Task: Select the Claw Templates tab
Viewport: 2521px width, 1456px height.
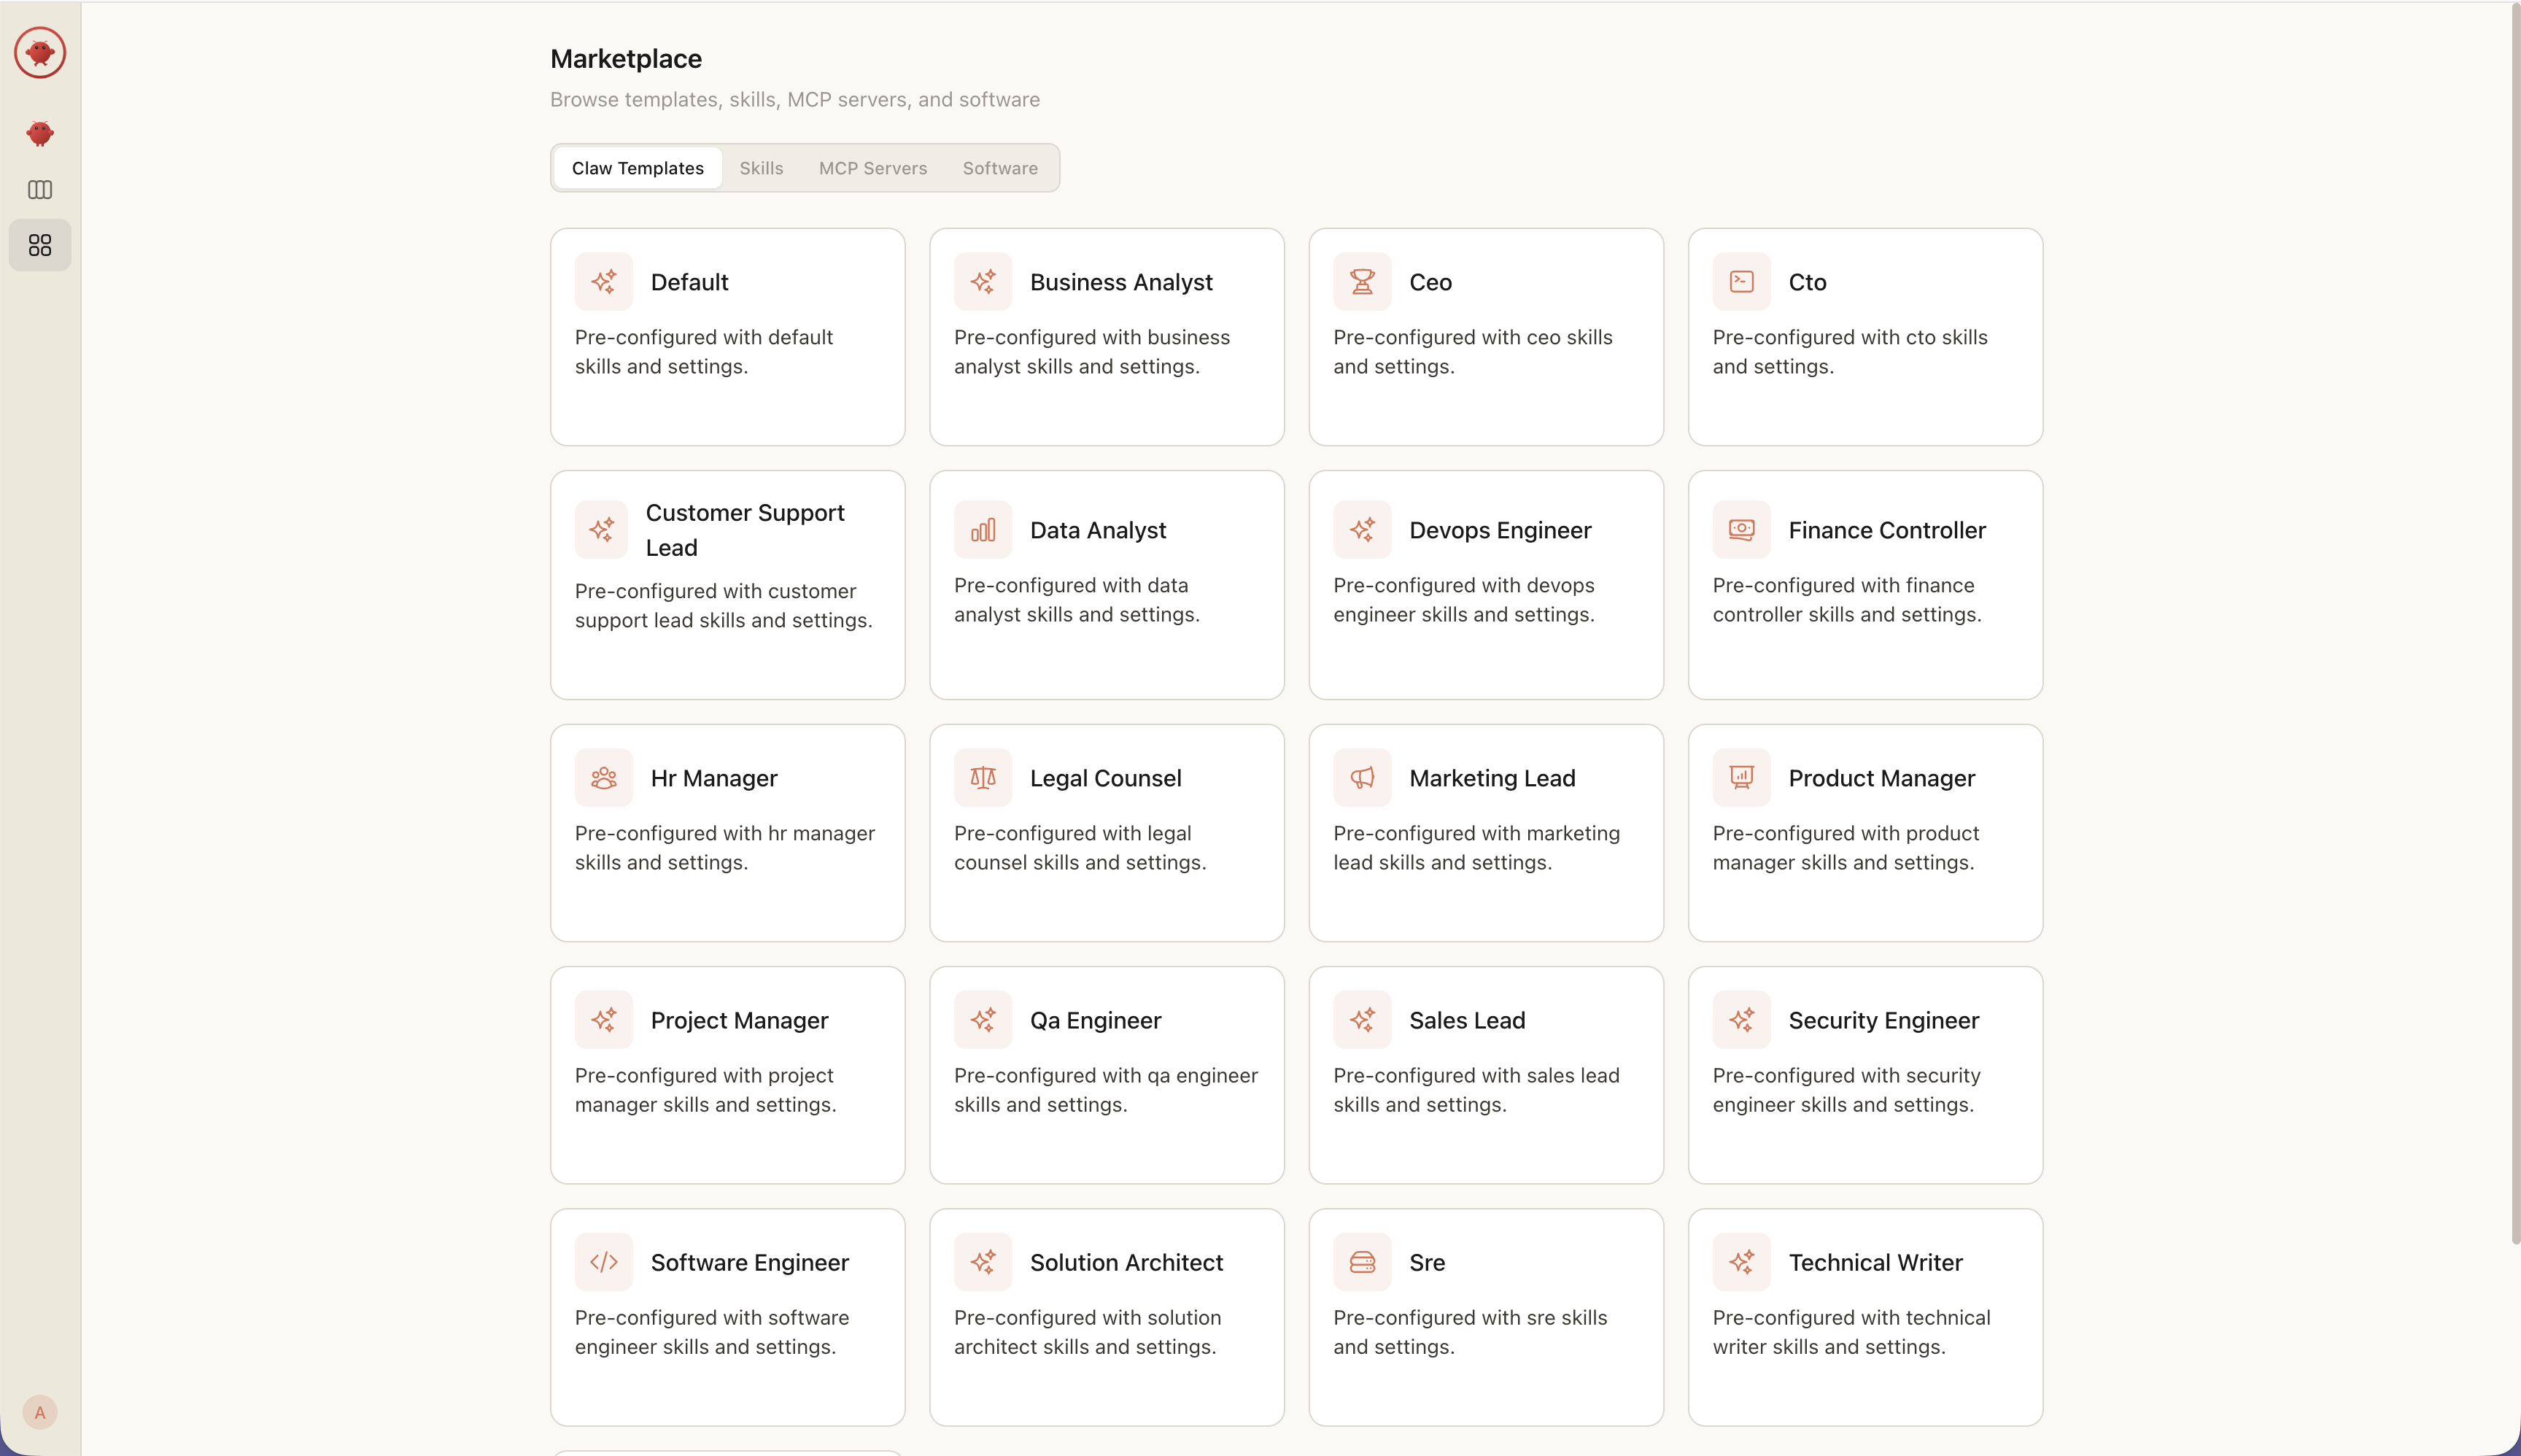Action: pos(637,168)
